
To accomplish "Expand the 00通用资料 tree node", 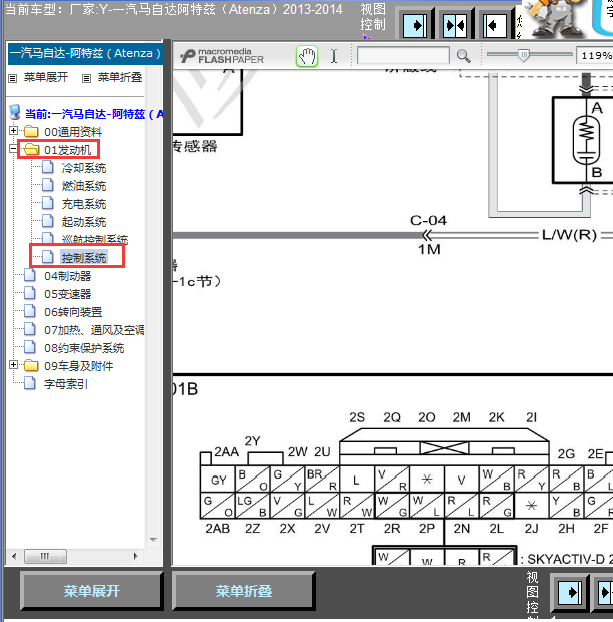I will click(13, 131).
